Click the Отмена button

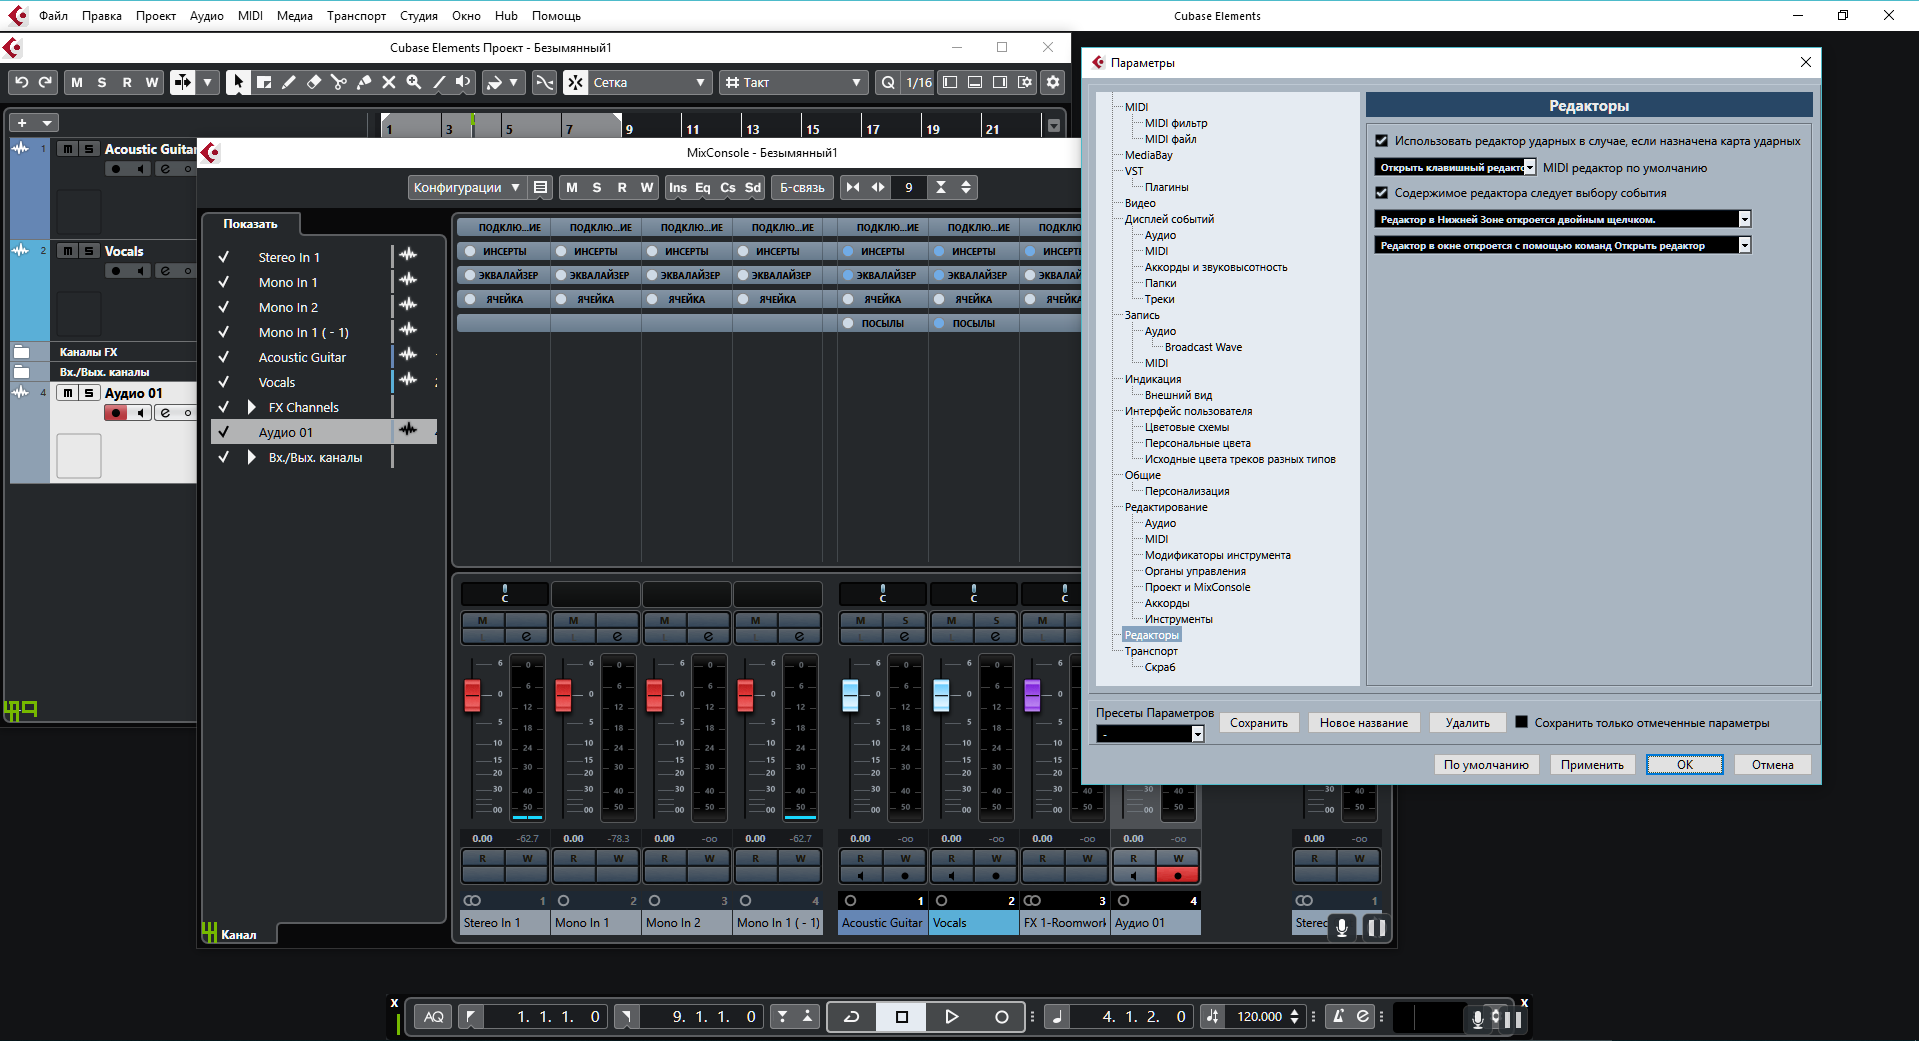pyautogui.click(x=1772, y=765)
